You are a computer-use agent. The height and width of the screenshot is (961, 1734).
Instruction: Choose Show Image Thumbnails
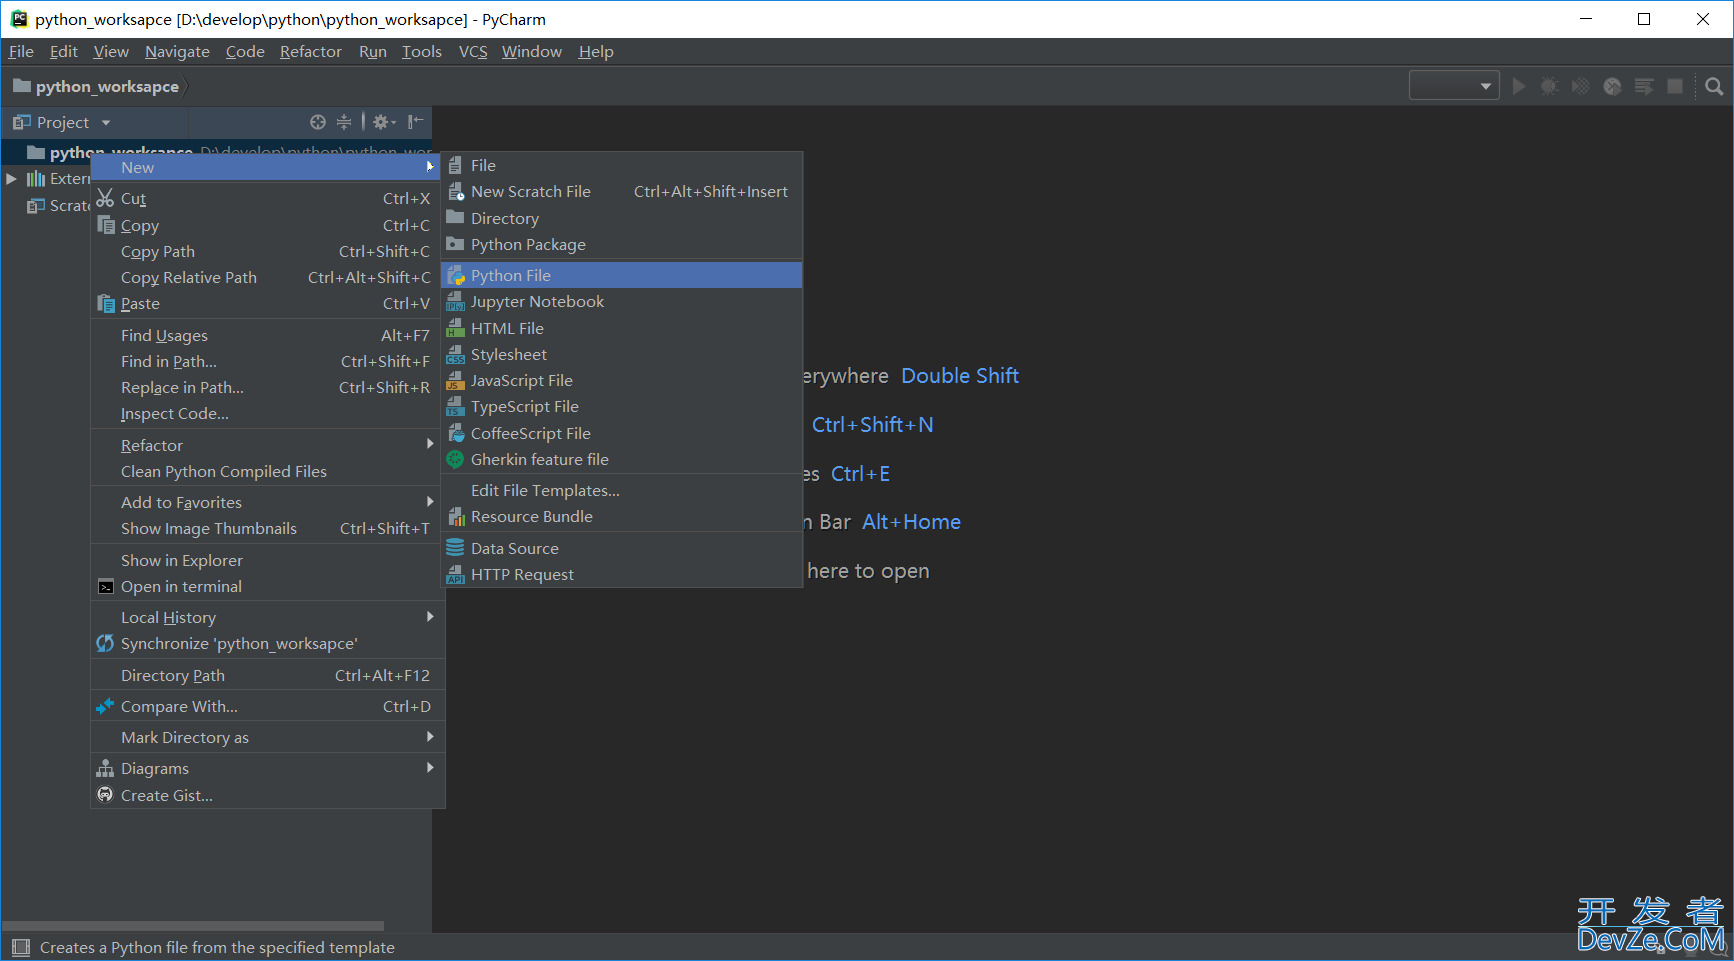click(267, 528)
